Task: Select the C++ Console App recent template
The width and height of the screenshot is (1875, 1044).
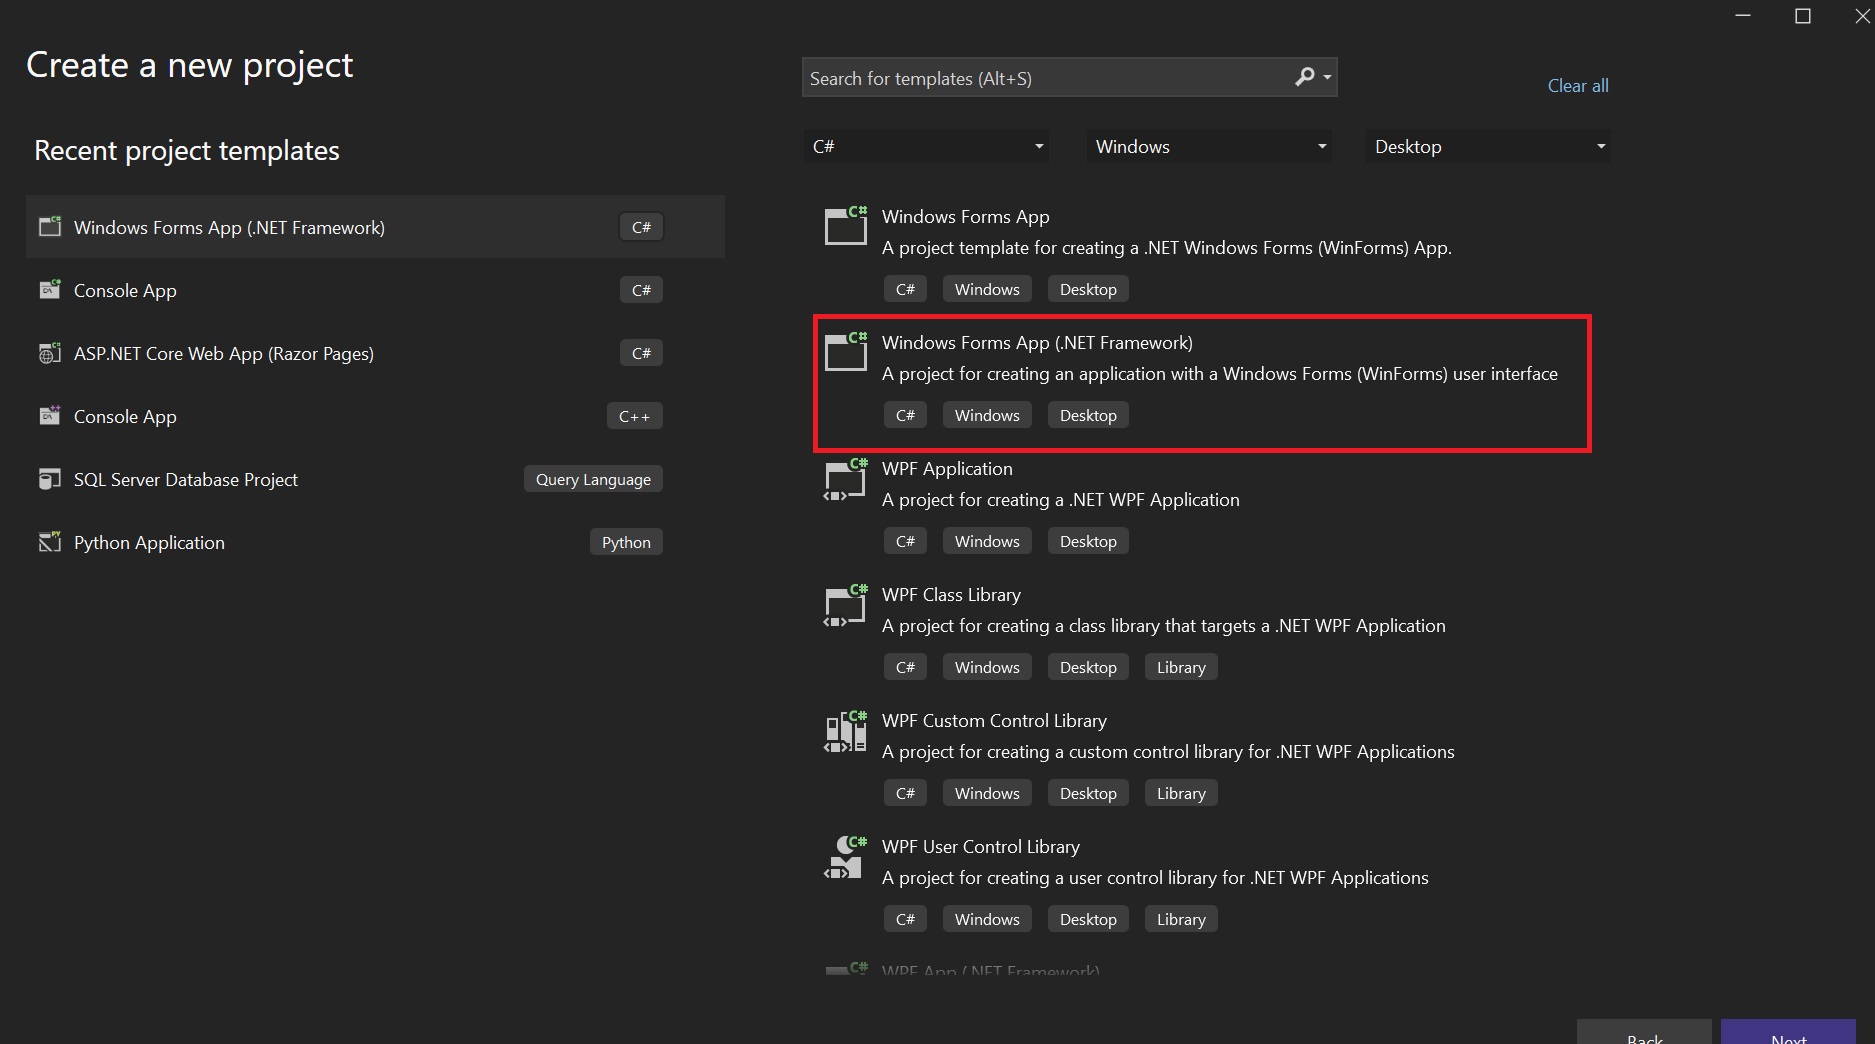Action: pos(375,416)
